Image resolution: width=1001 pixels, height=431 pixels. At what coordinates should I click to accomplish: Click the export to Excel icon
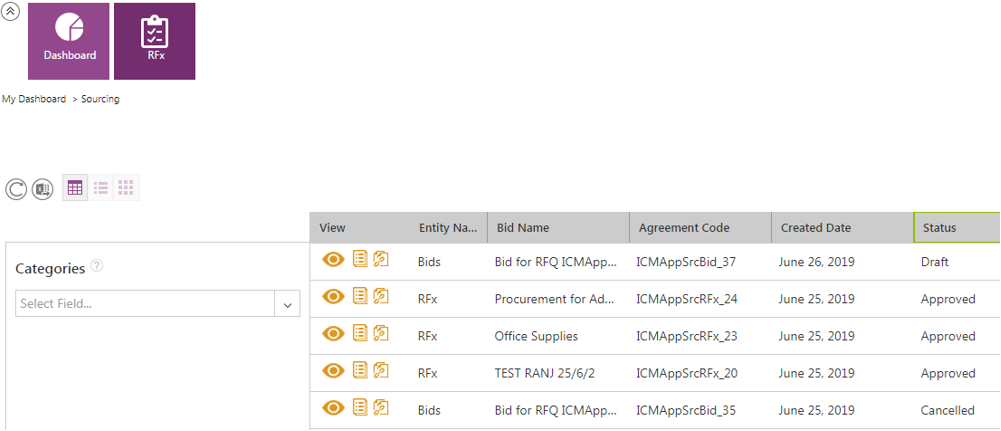pos(42,189)
